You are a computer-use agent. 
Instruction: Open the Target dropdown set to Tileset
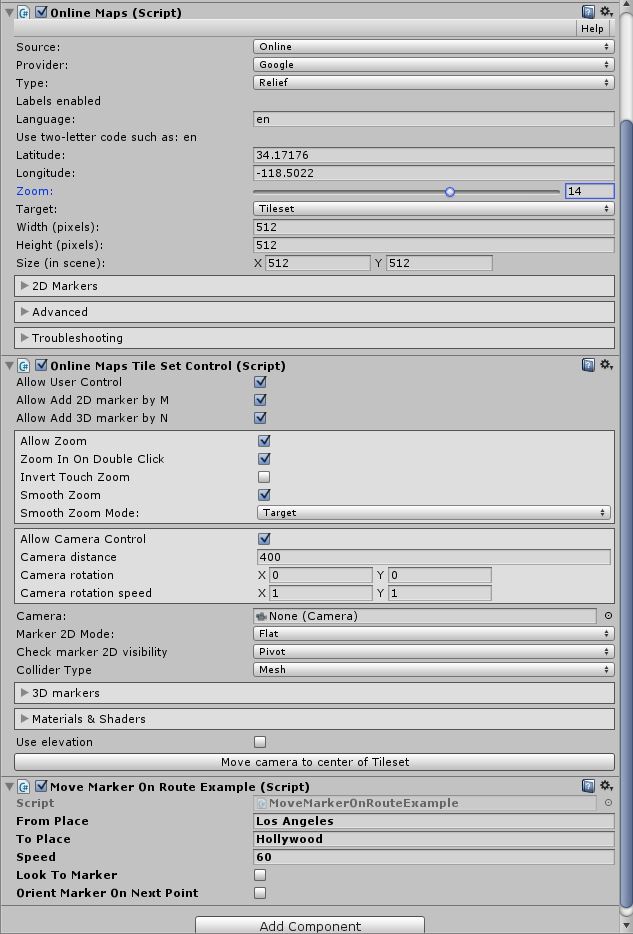coord(434,208)
